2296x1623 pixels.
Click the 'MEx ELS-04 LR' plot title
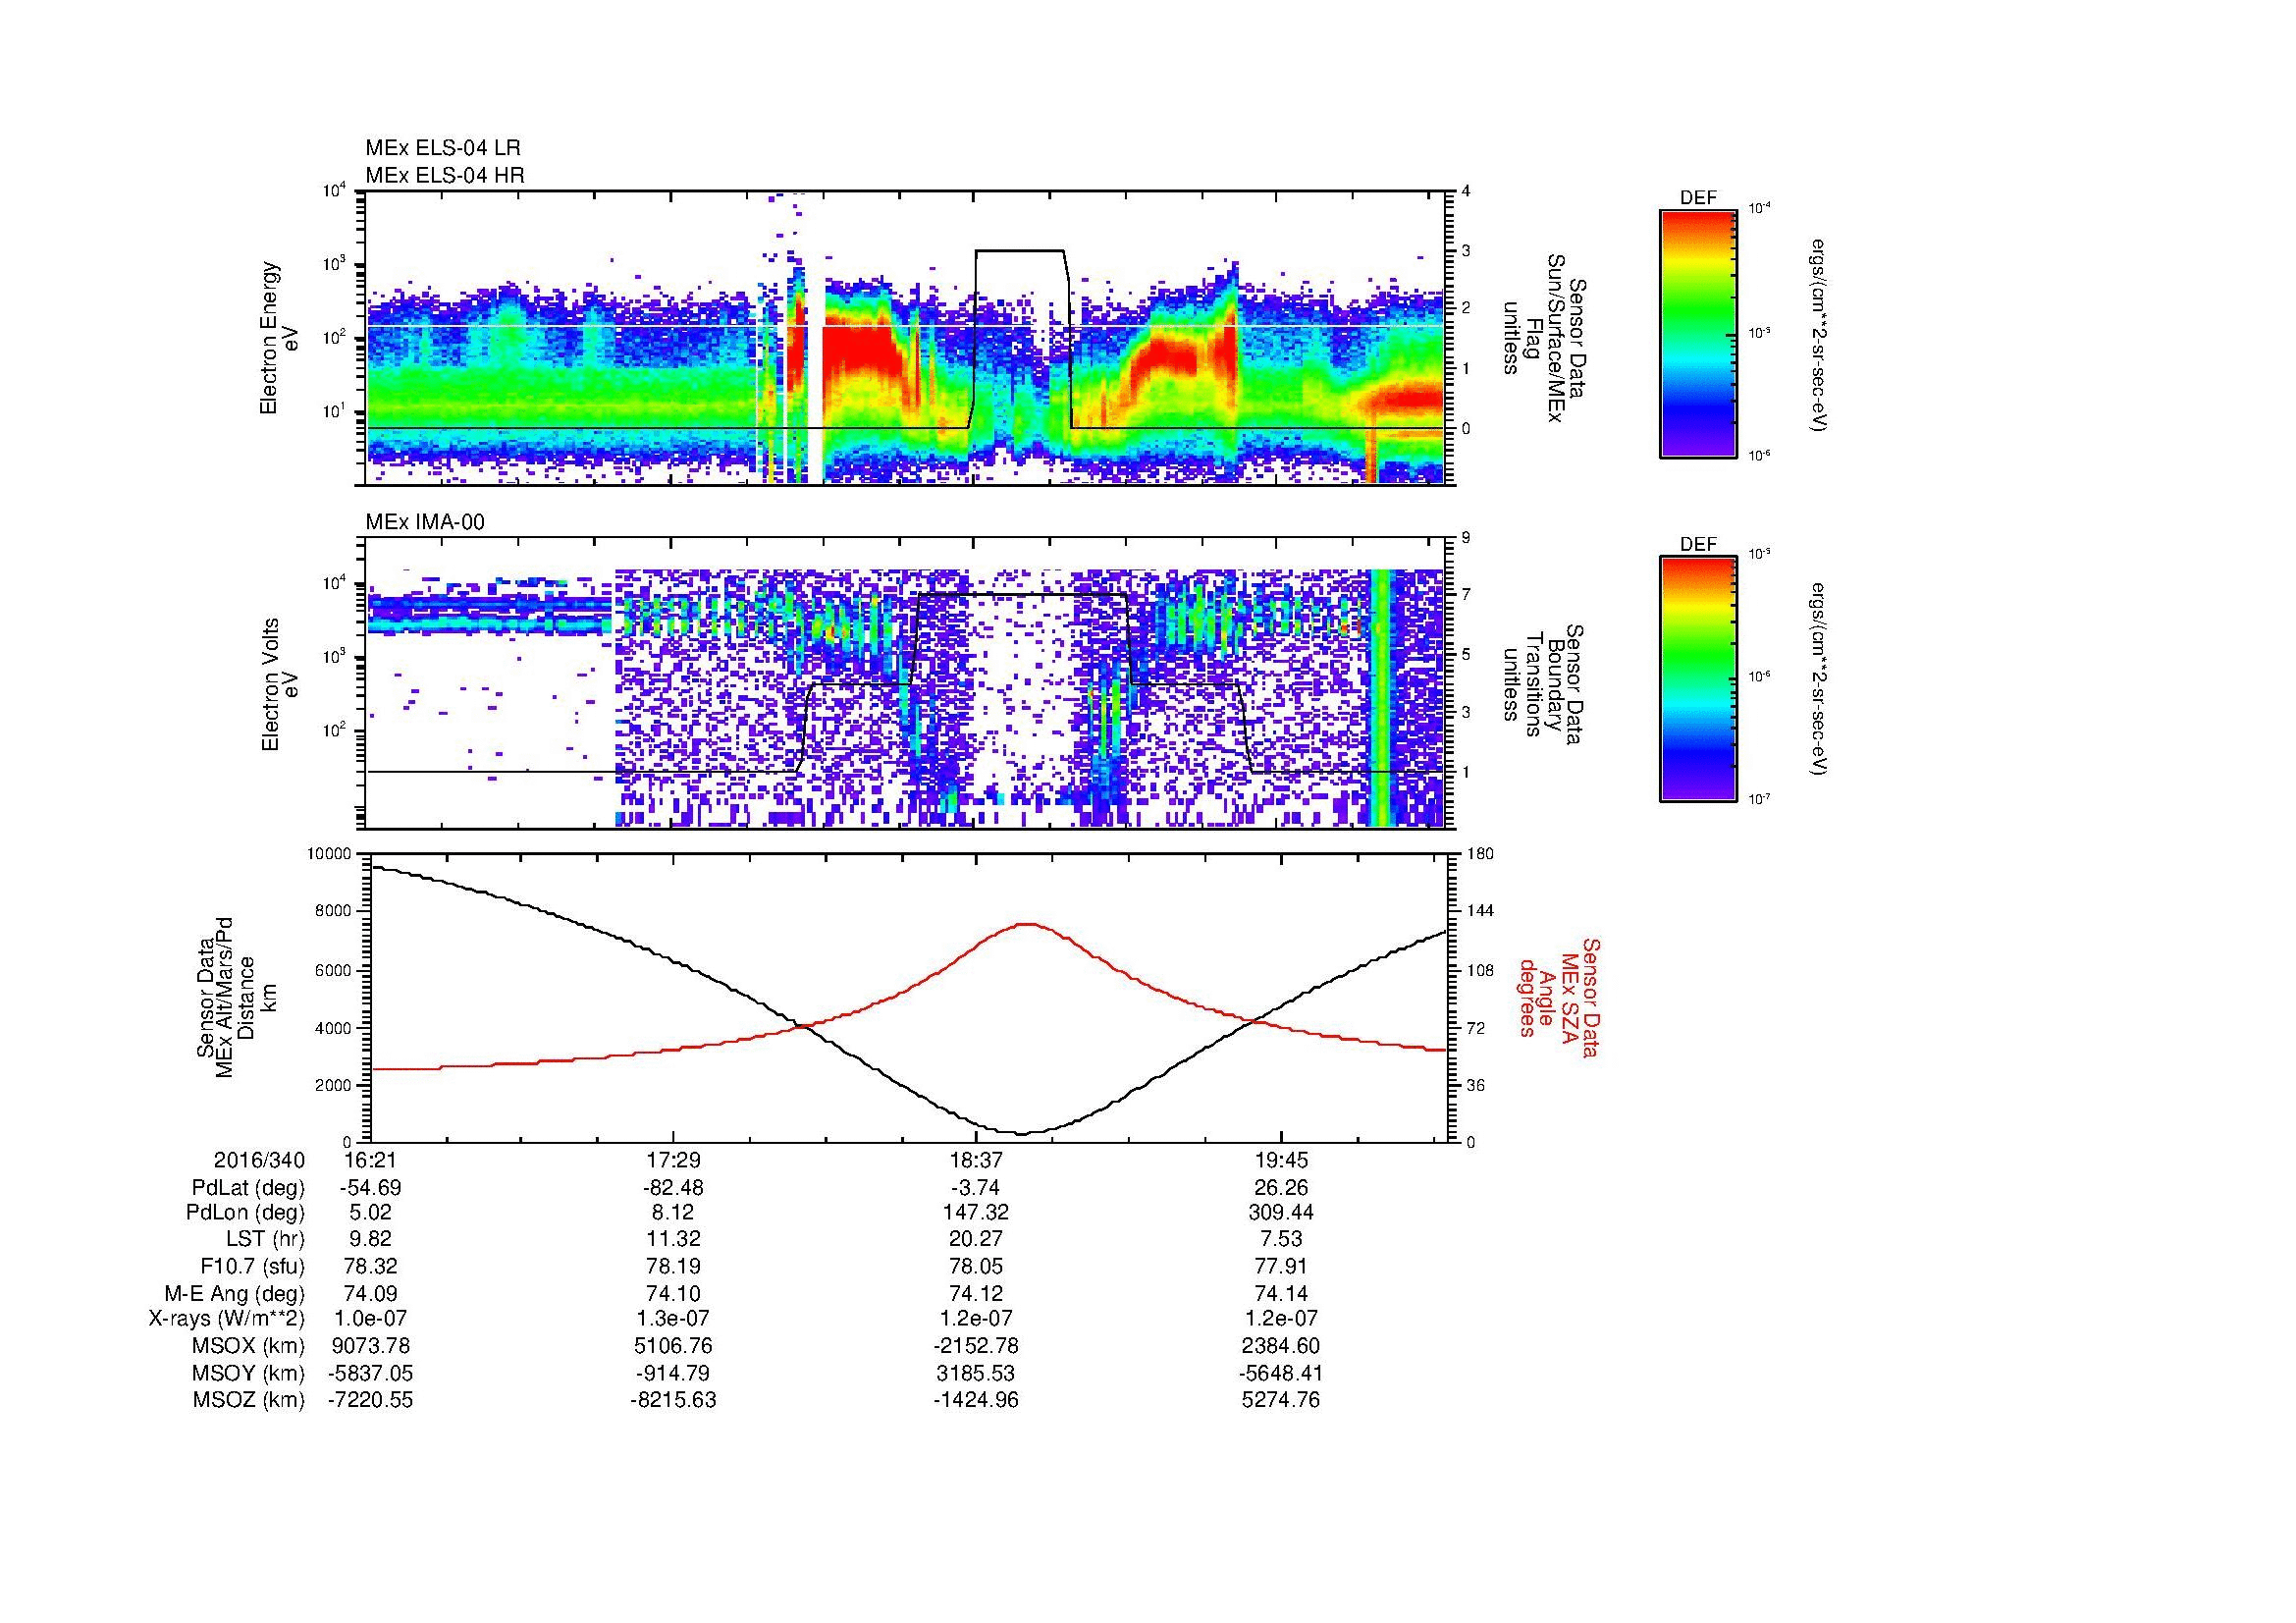click(443, 148)
